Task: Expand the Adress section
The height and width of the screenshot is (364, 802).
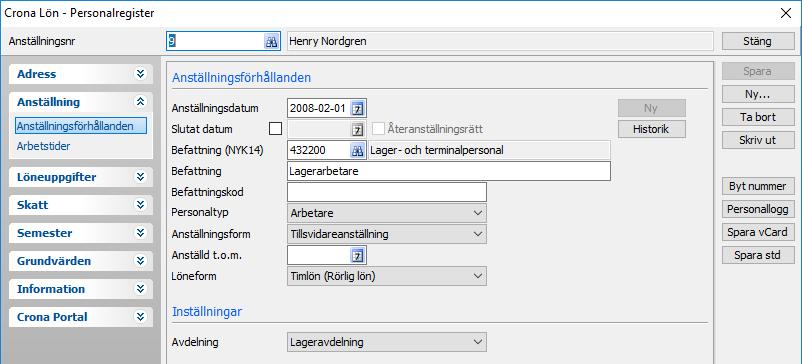Action: (x=140, y=74)
